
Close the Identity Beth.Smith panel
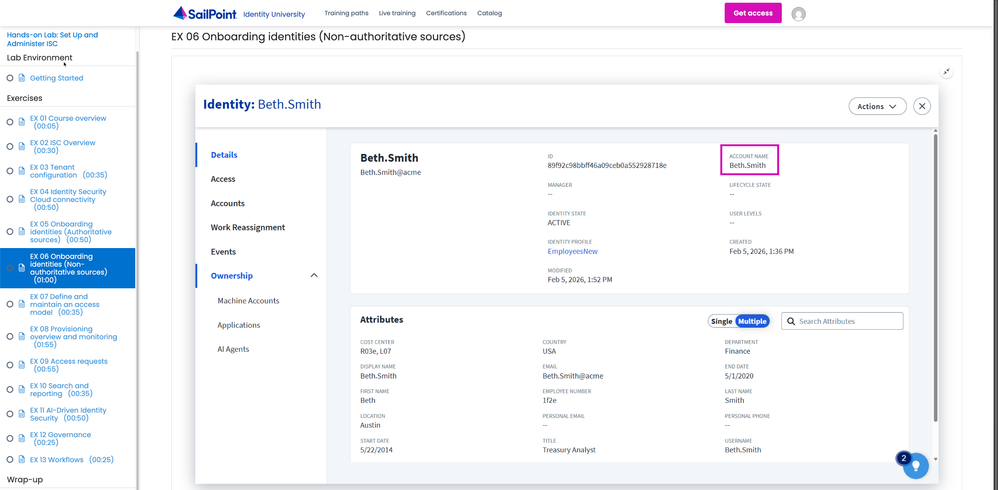point(922,106)
